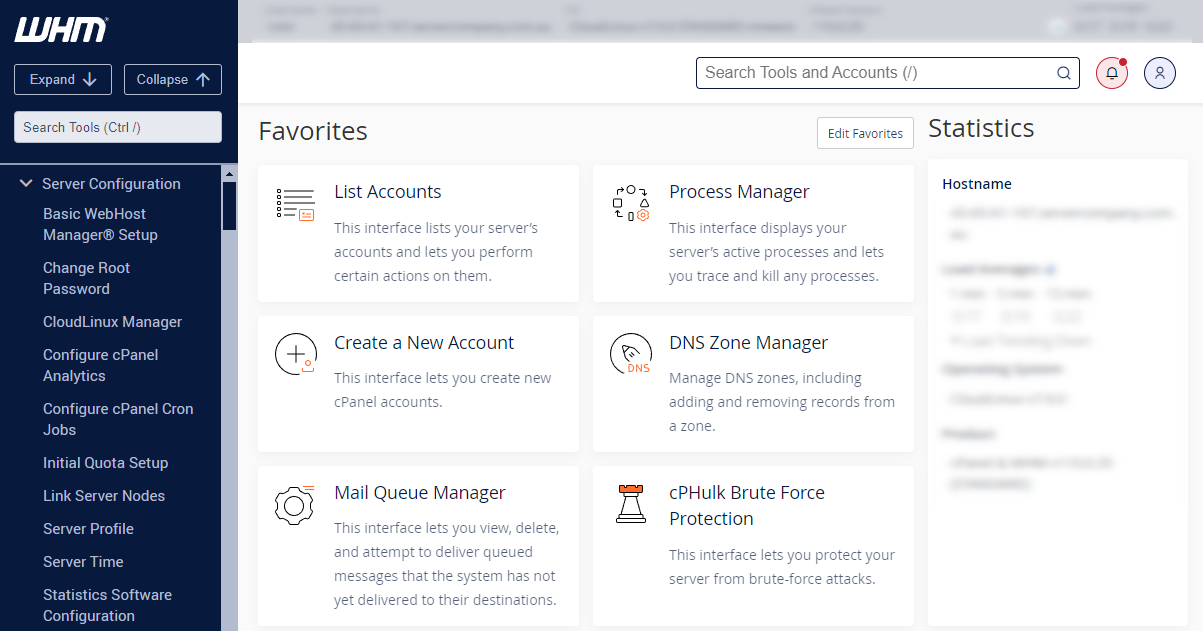Go to Server Time in sidebar
1203x631 pixels.
pyautogui.click(x=83, y=562)
